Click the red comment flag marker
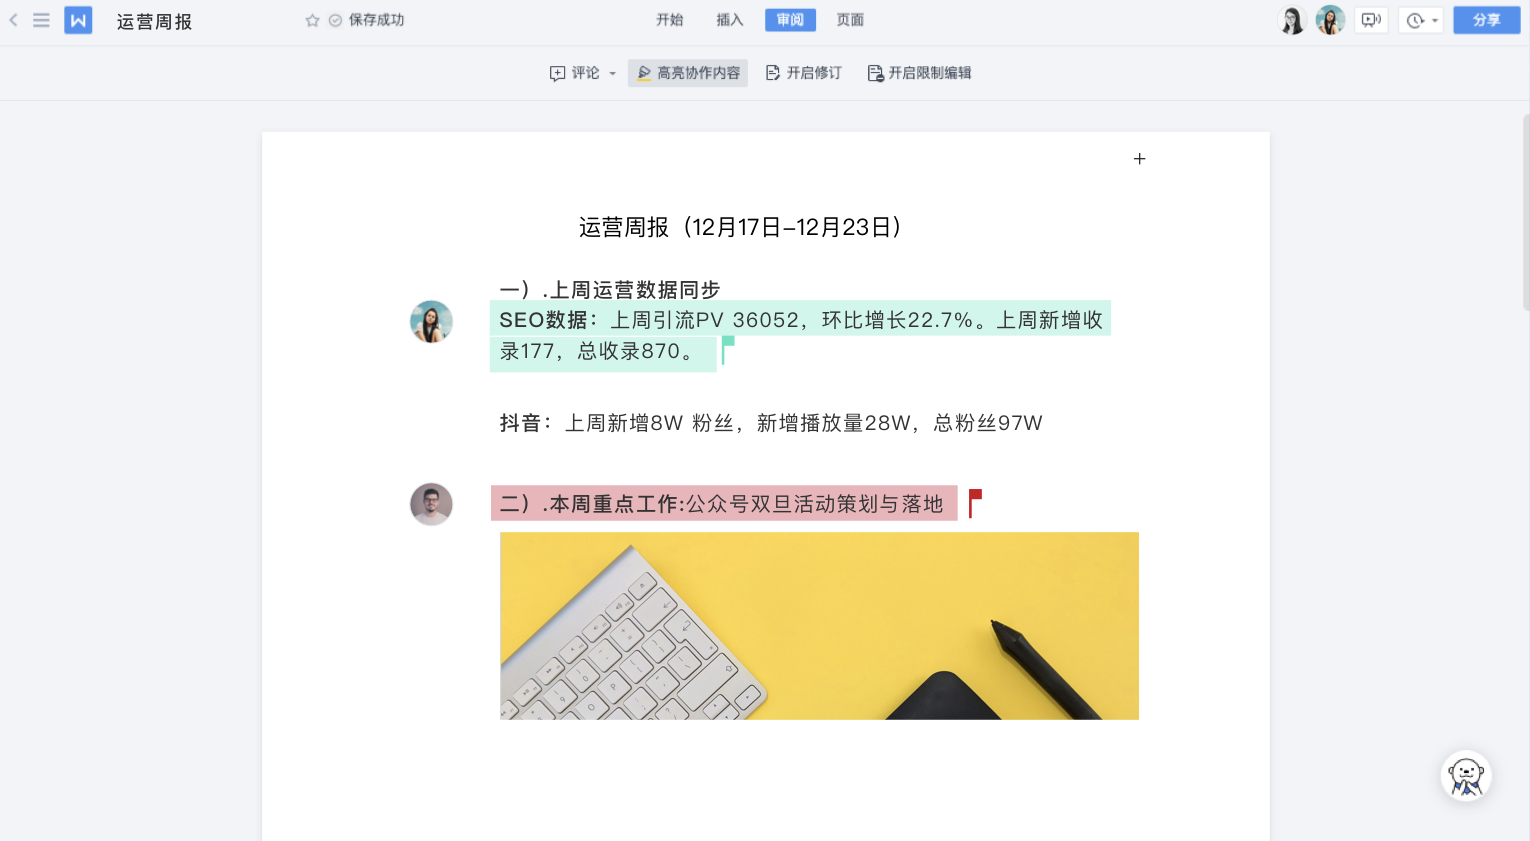Screen dimensions: 1530x841 [975, 503]
